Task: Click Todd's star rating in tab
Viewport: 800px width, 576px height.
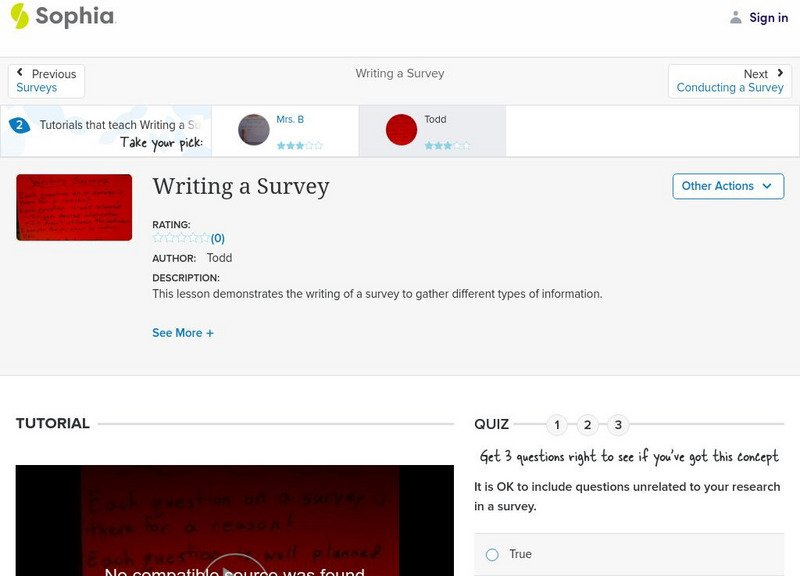Action: click(x=447, y=146)
